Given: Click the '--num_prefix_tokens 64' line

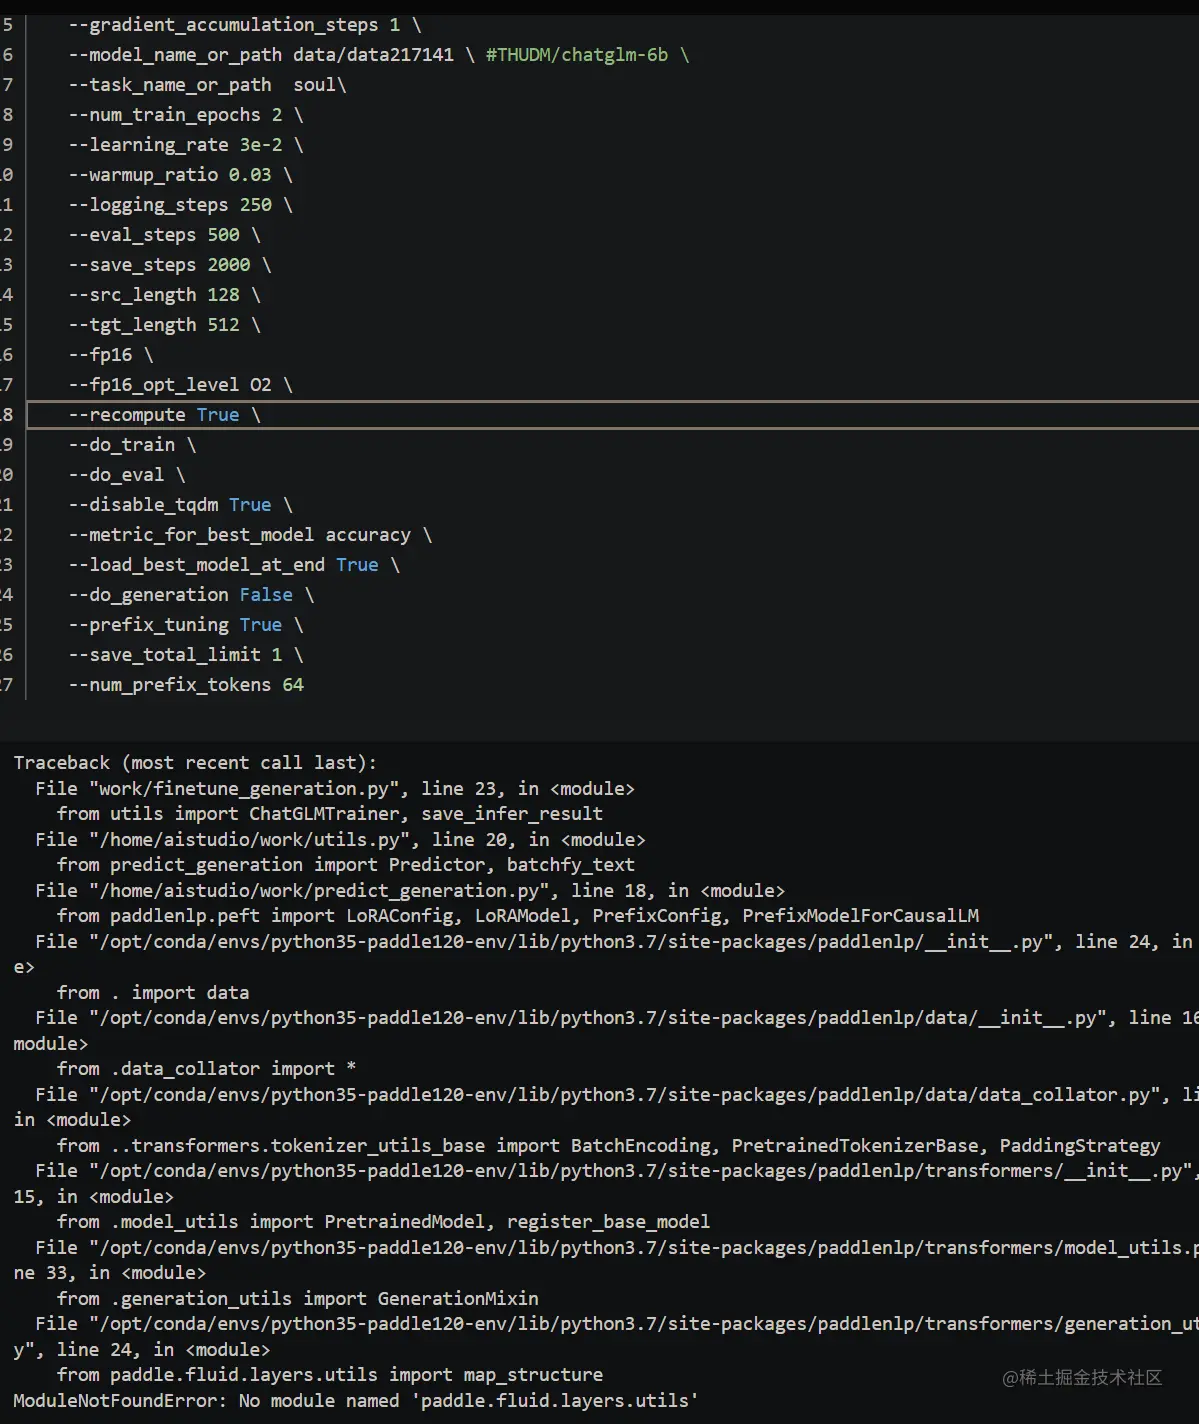Looking at the screenshot, I should coord(186,684).
